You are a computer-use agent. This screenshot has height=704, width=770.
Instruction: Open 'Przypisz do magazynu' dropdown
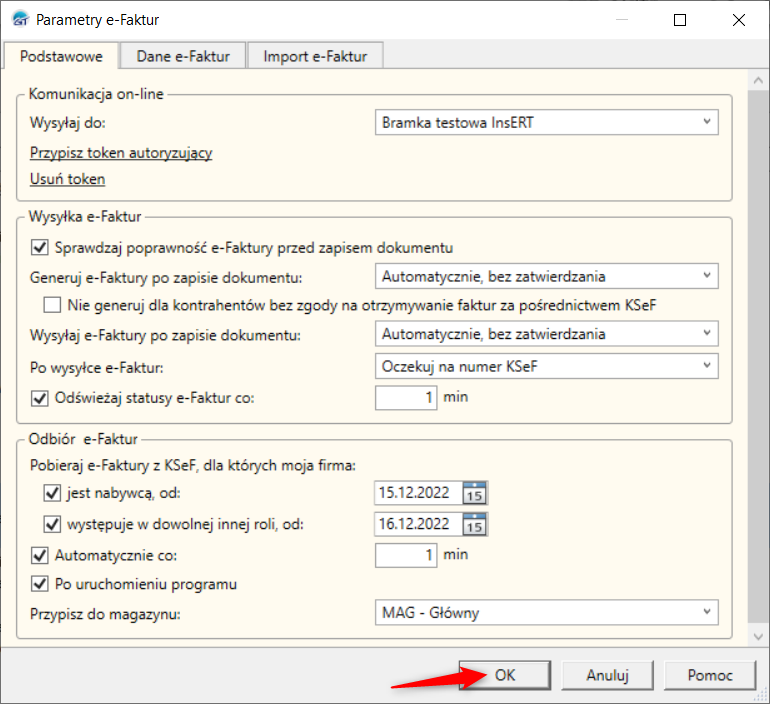[707, 612]
